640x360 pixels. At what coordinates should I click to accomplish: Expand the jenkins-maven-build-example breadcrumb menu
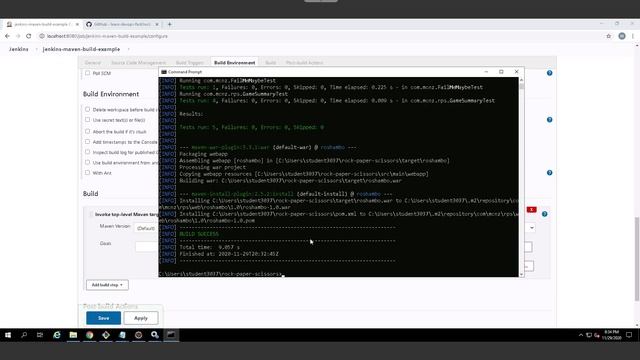(128, 49)
